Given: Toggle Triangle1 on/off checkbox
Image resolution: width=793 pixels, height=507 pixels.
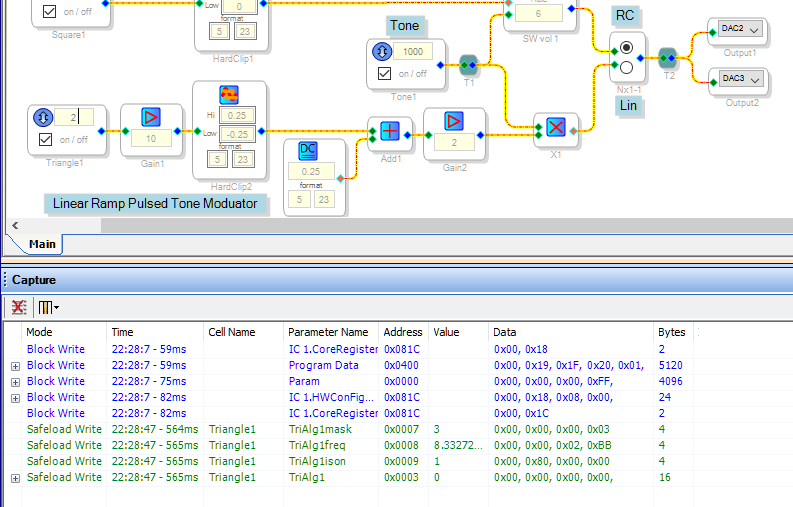Looking at the screenshot, I should point(45,139).
